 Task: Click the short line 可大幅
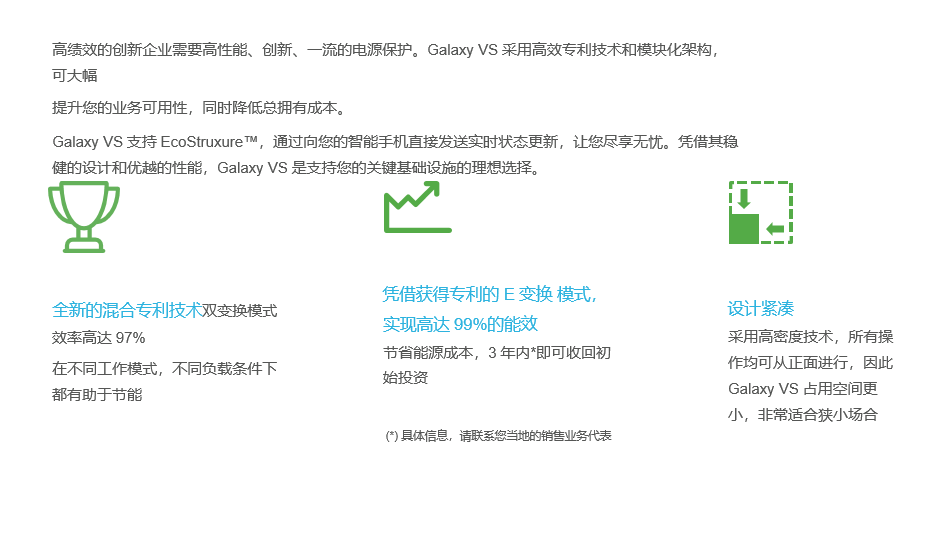point(74,76)
